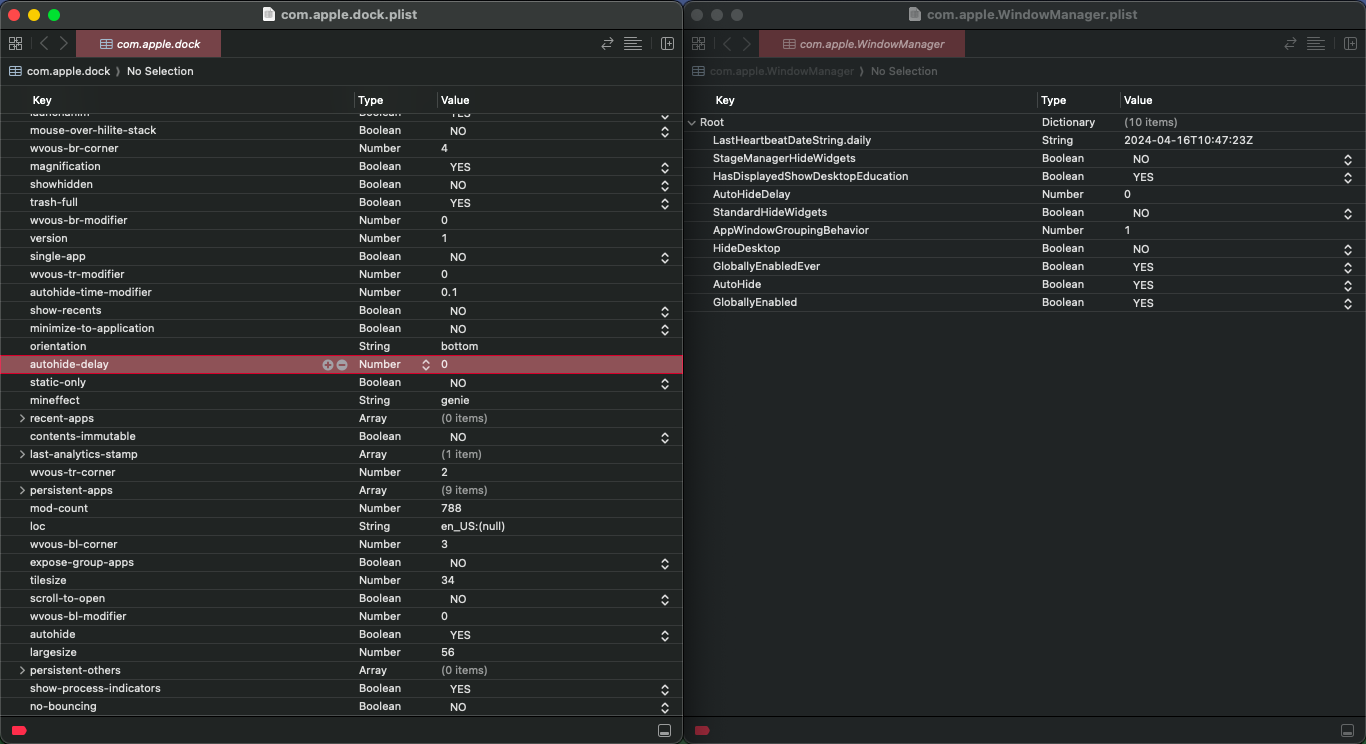1366x744 pixels.
Task: Select the com.apple.dock tab
Action: [148, 44]
